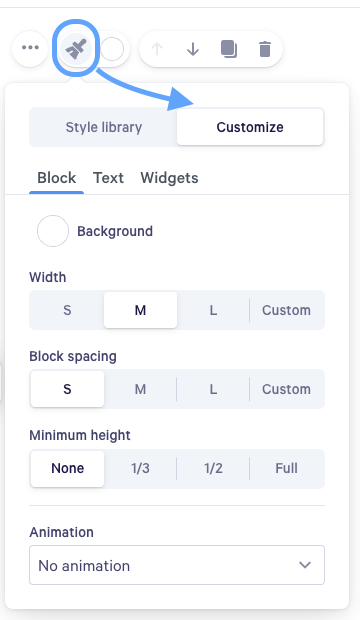This screenshot has width=360, height=620.
Task: Click the paintbrush style icon
Action: [76, 49]
